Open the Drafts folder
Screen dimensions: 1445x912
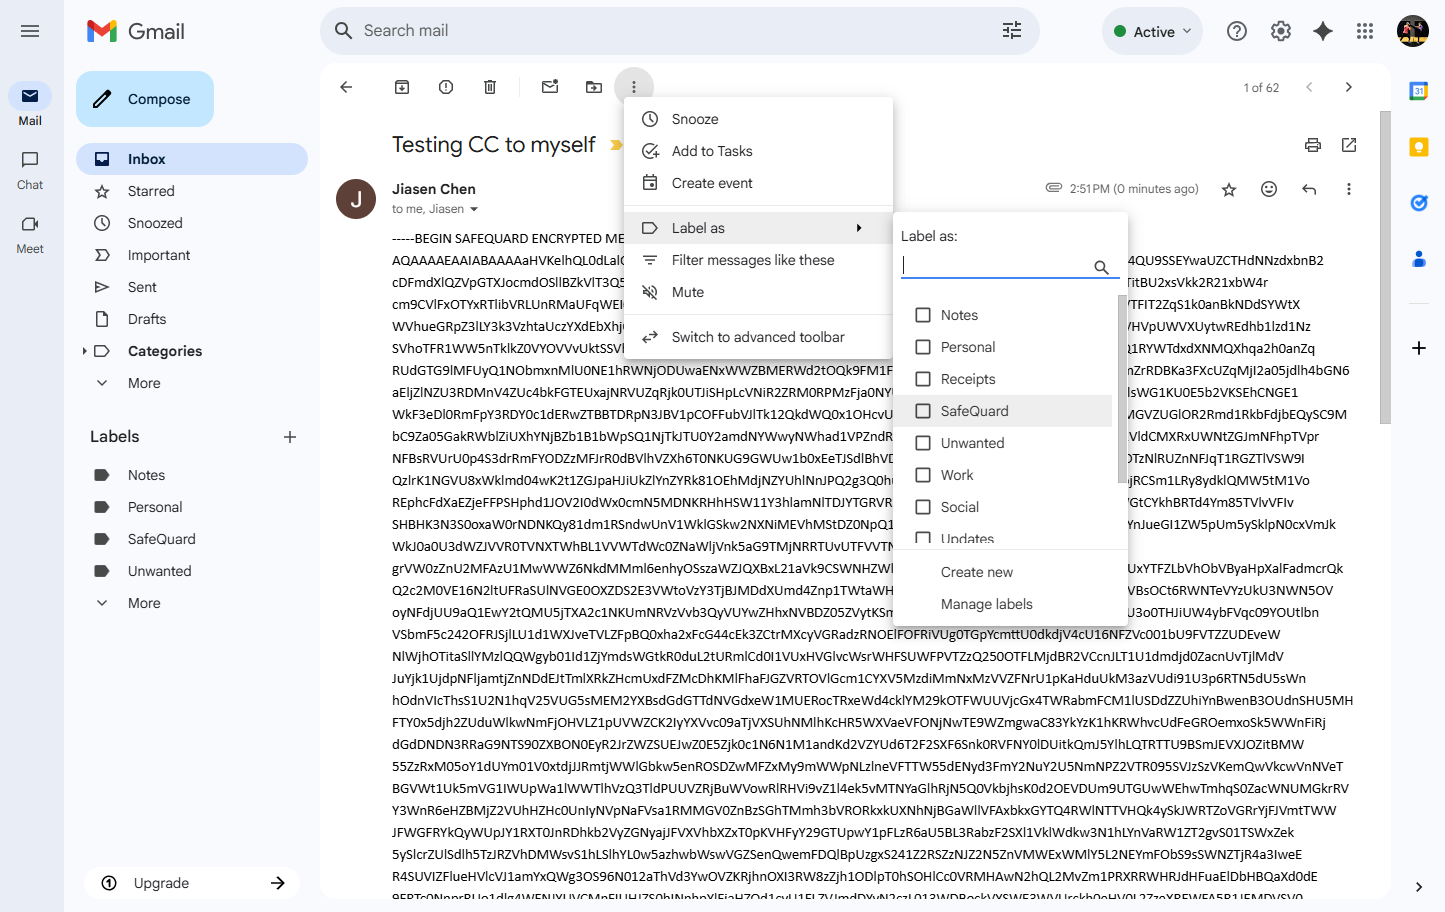tap(192, 319)
